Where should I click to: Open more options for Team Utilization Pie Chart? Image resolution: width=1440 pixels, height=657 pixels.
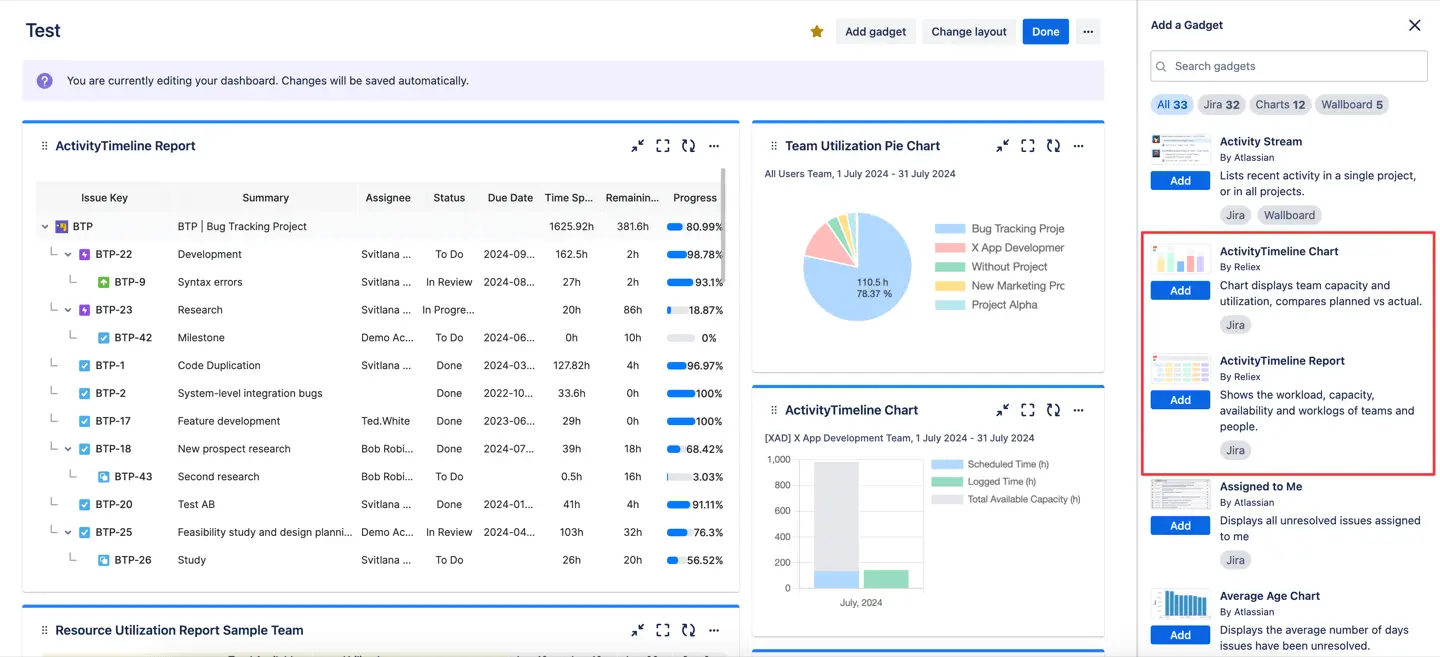(1078, 146)
